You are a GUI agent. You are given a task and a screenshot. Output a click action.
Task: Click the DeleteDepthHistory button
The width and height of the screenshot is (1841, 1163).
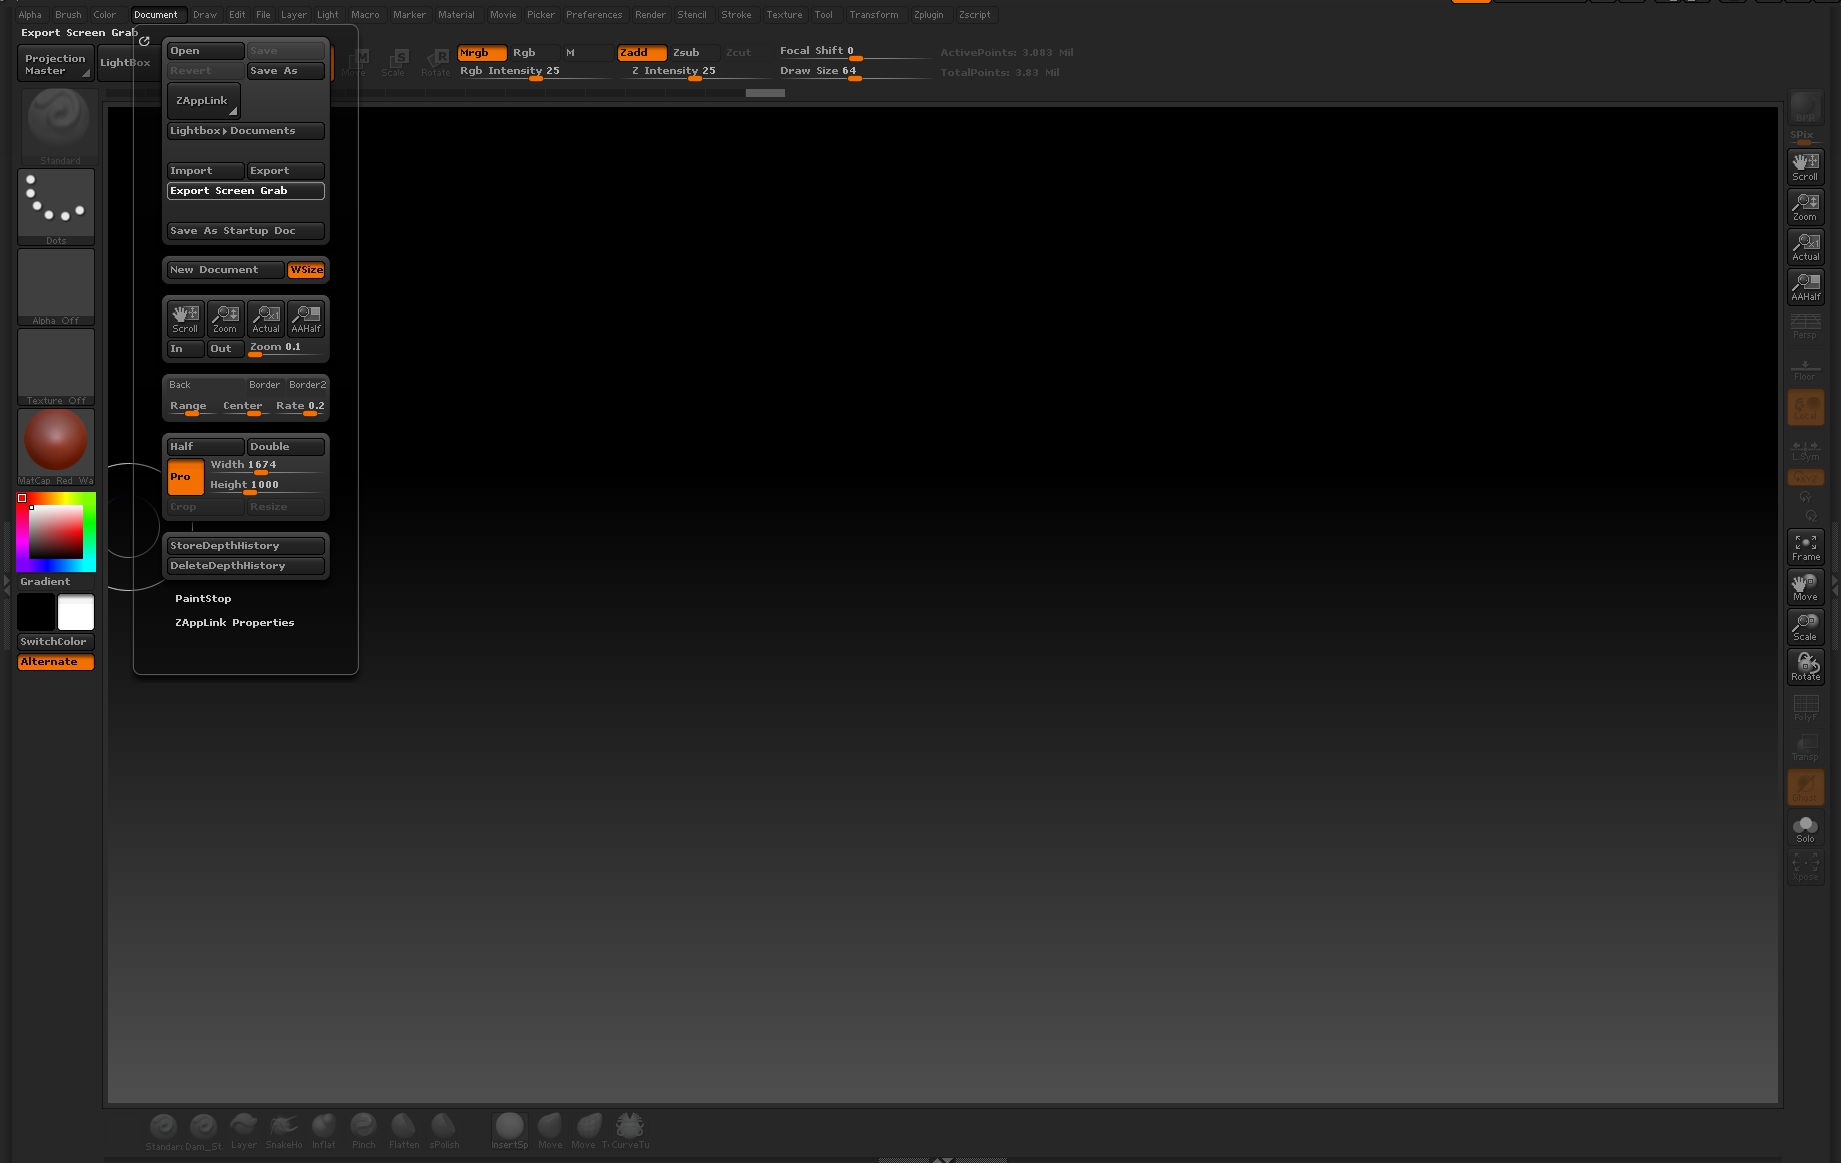(x=245, y=566)
